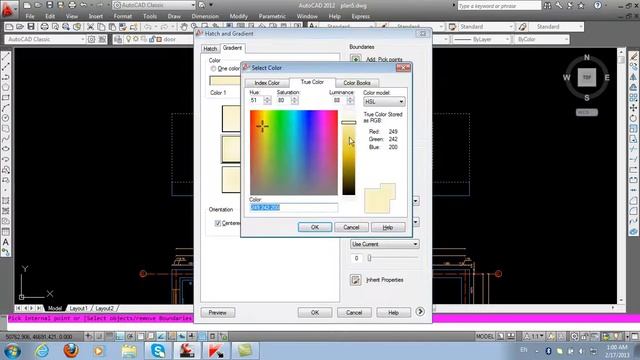Image resolution: width=640 pixels, height=360 pixels.
Task: Open the ByLayer linetype dropdown
Action: coord(482,39)
